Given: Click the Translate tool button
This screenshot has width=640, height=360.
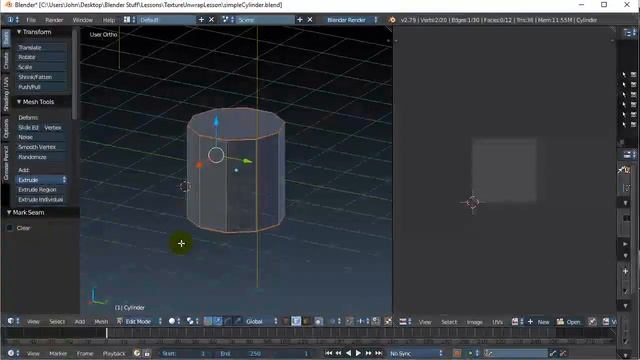Looking at the screenshot, I should [x=41, y=47].
